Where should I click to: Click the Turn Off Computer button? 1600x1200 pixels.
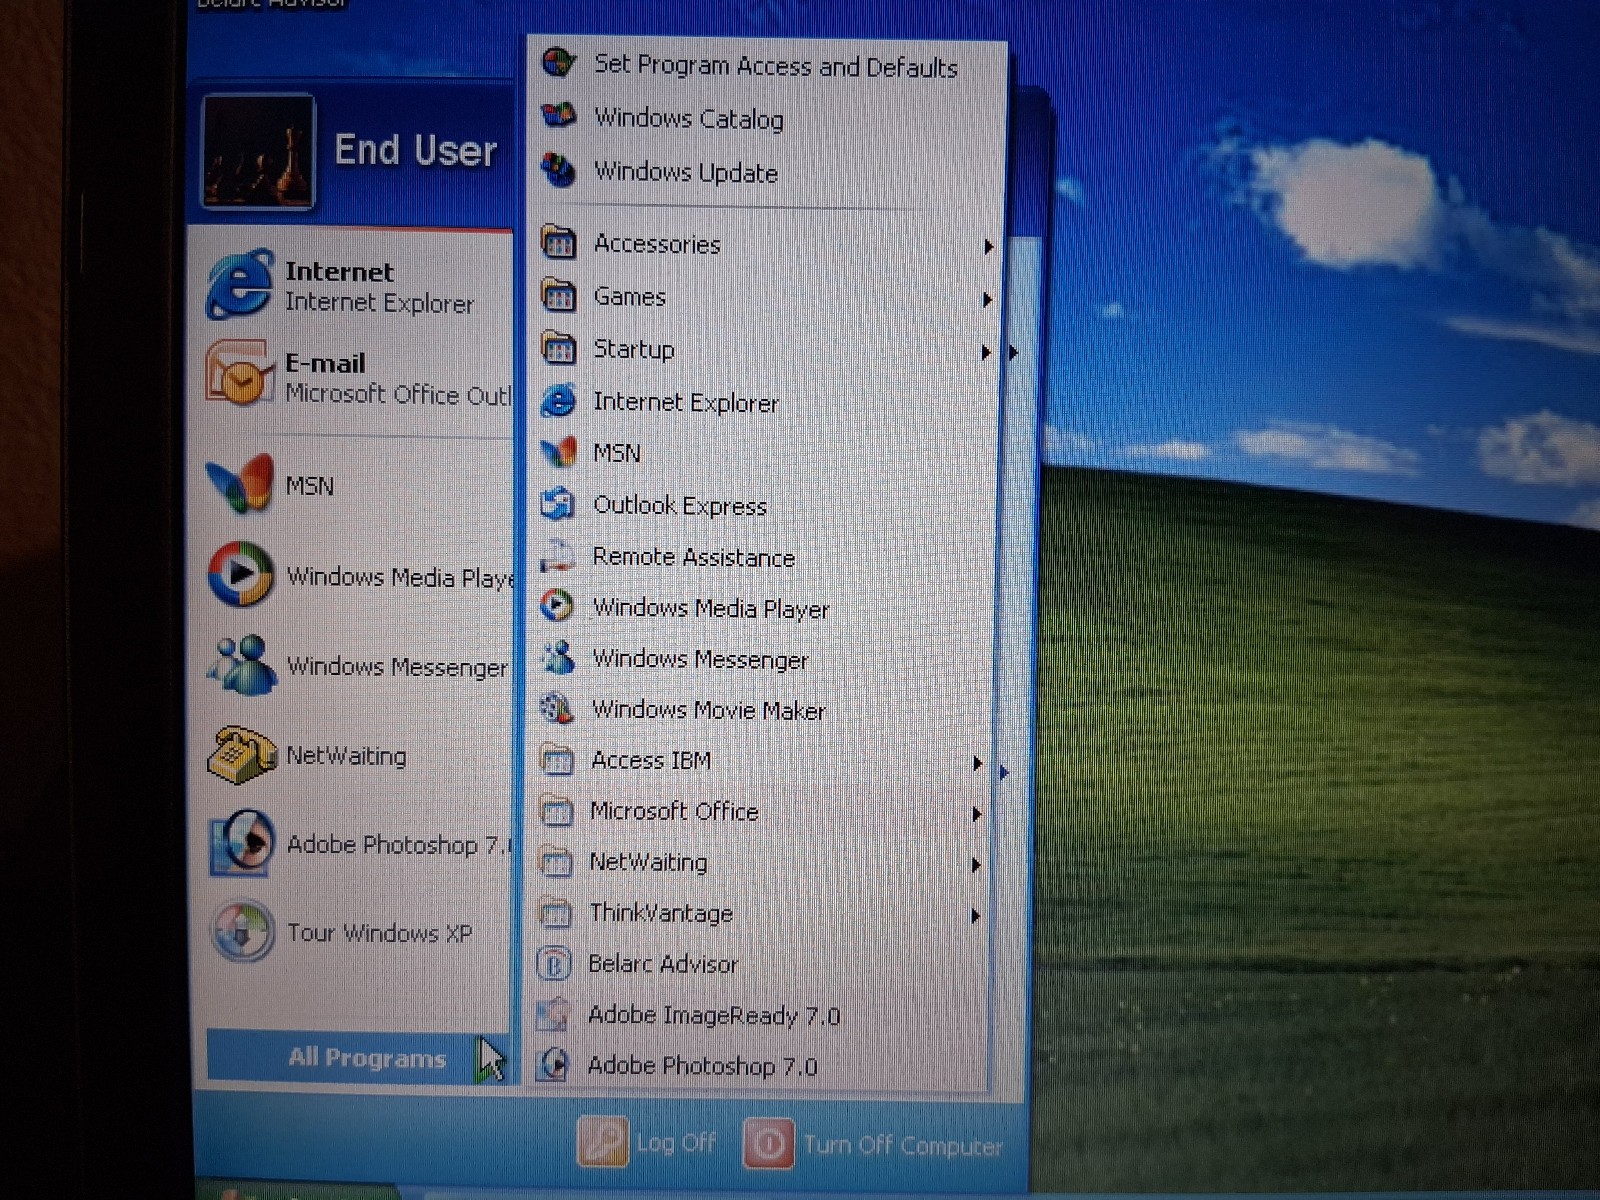point(873,1145)
